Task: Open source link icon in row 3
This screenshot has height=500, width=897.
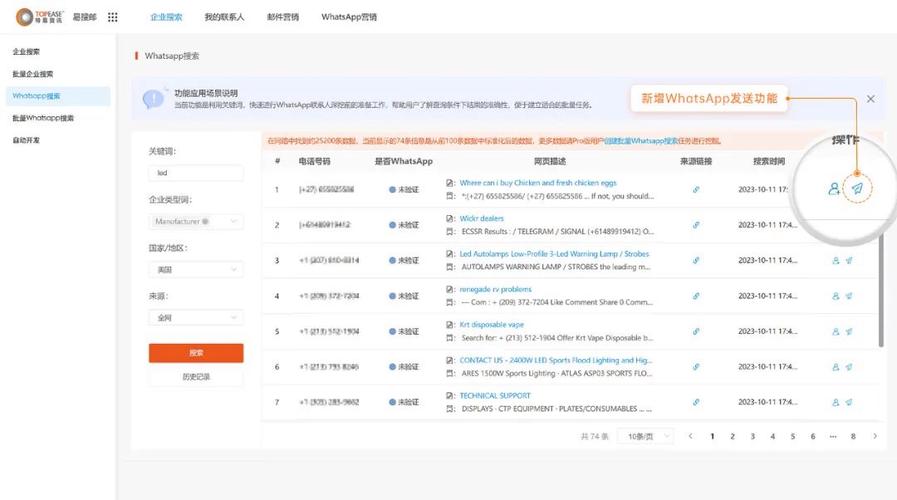Action: click(696, 260)
